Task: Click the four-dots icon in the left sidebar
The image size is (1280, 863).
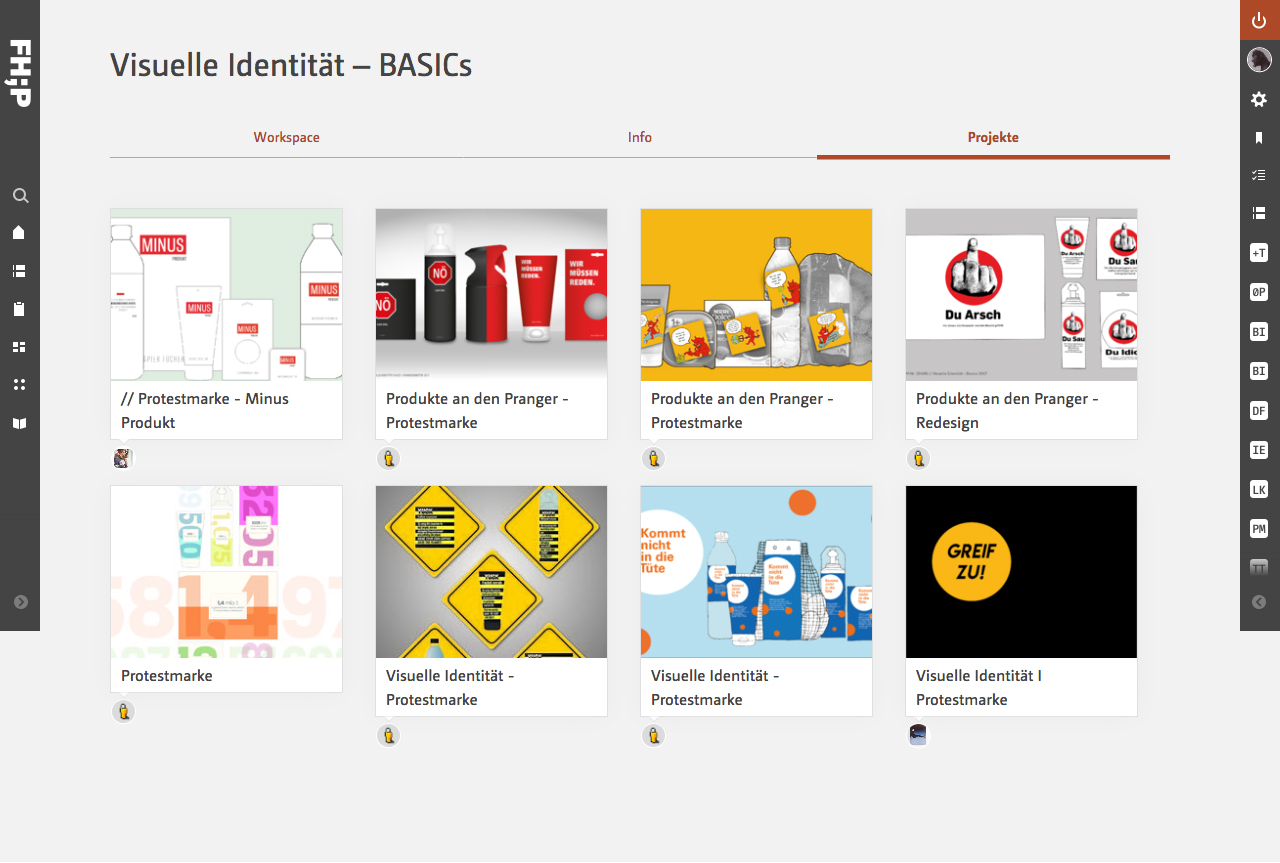Action: point(19,385)
